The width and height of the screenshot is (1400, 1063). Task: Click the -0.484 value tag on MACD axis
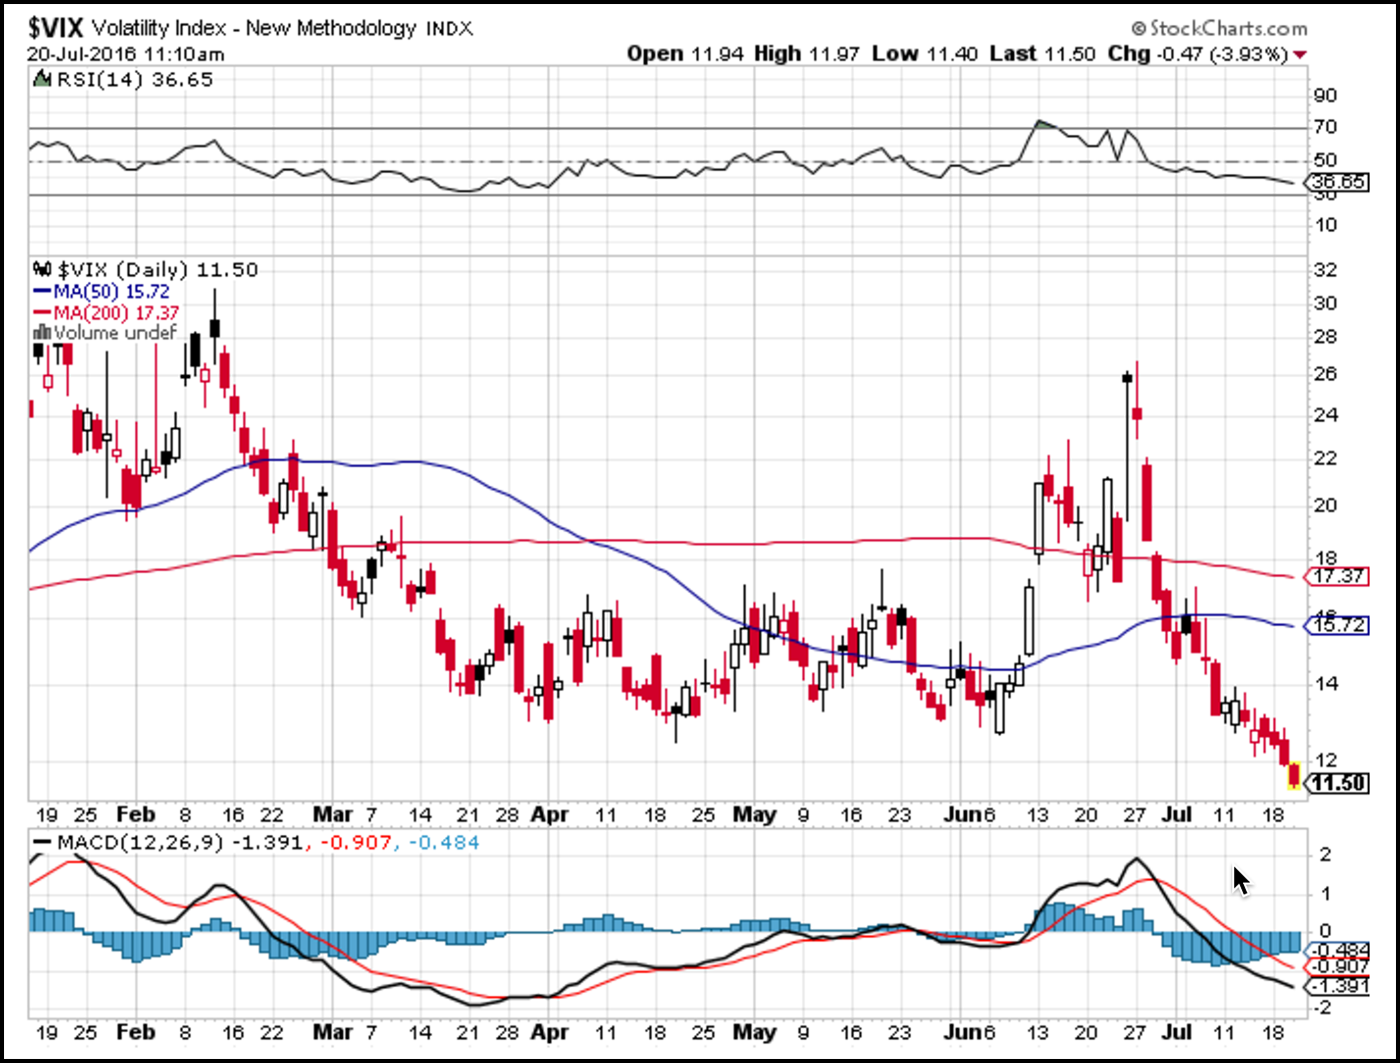[1336, 949]
